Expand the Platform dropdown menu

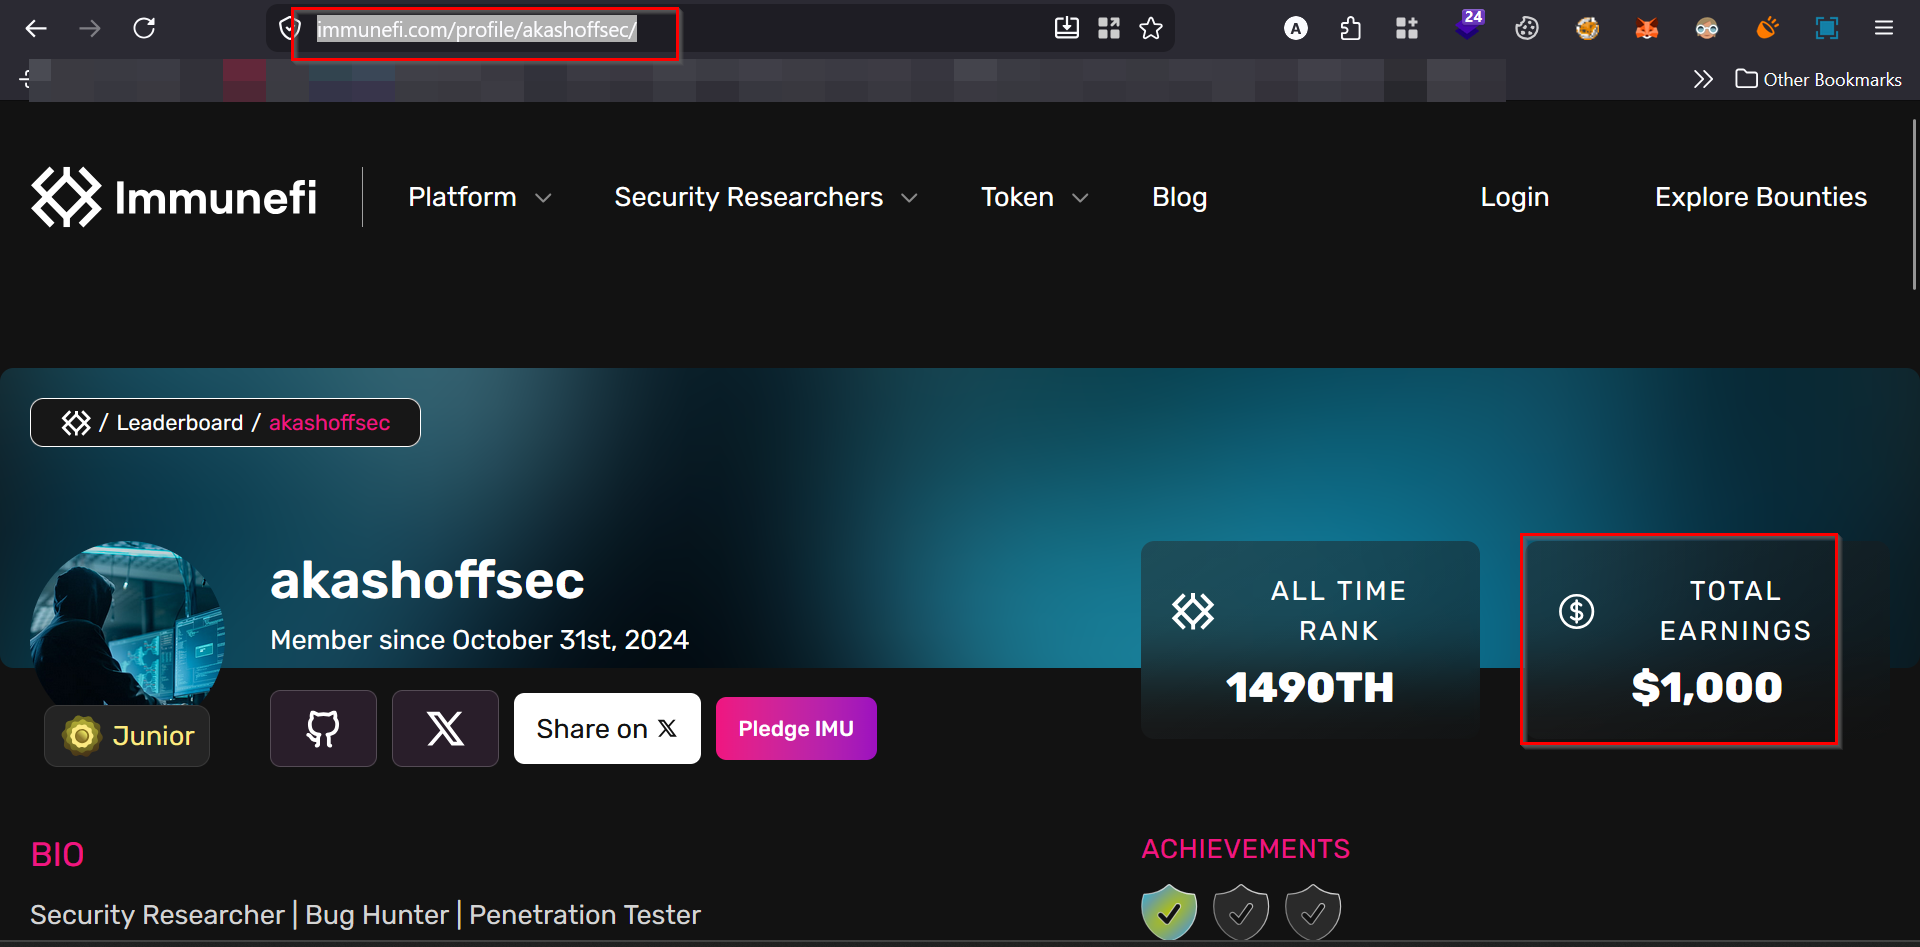[x=479, y=197]
